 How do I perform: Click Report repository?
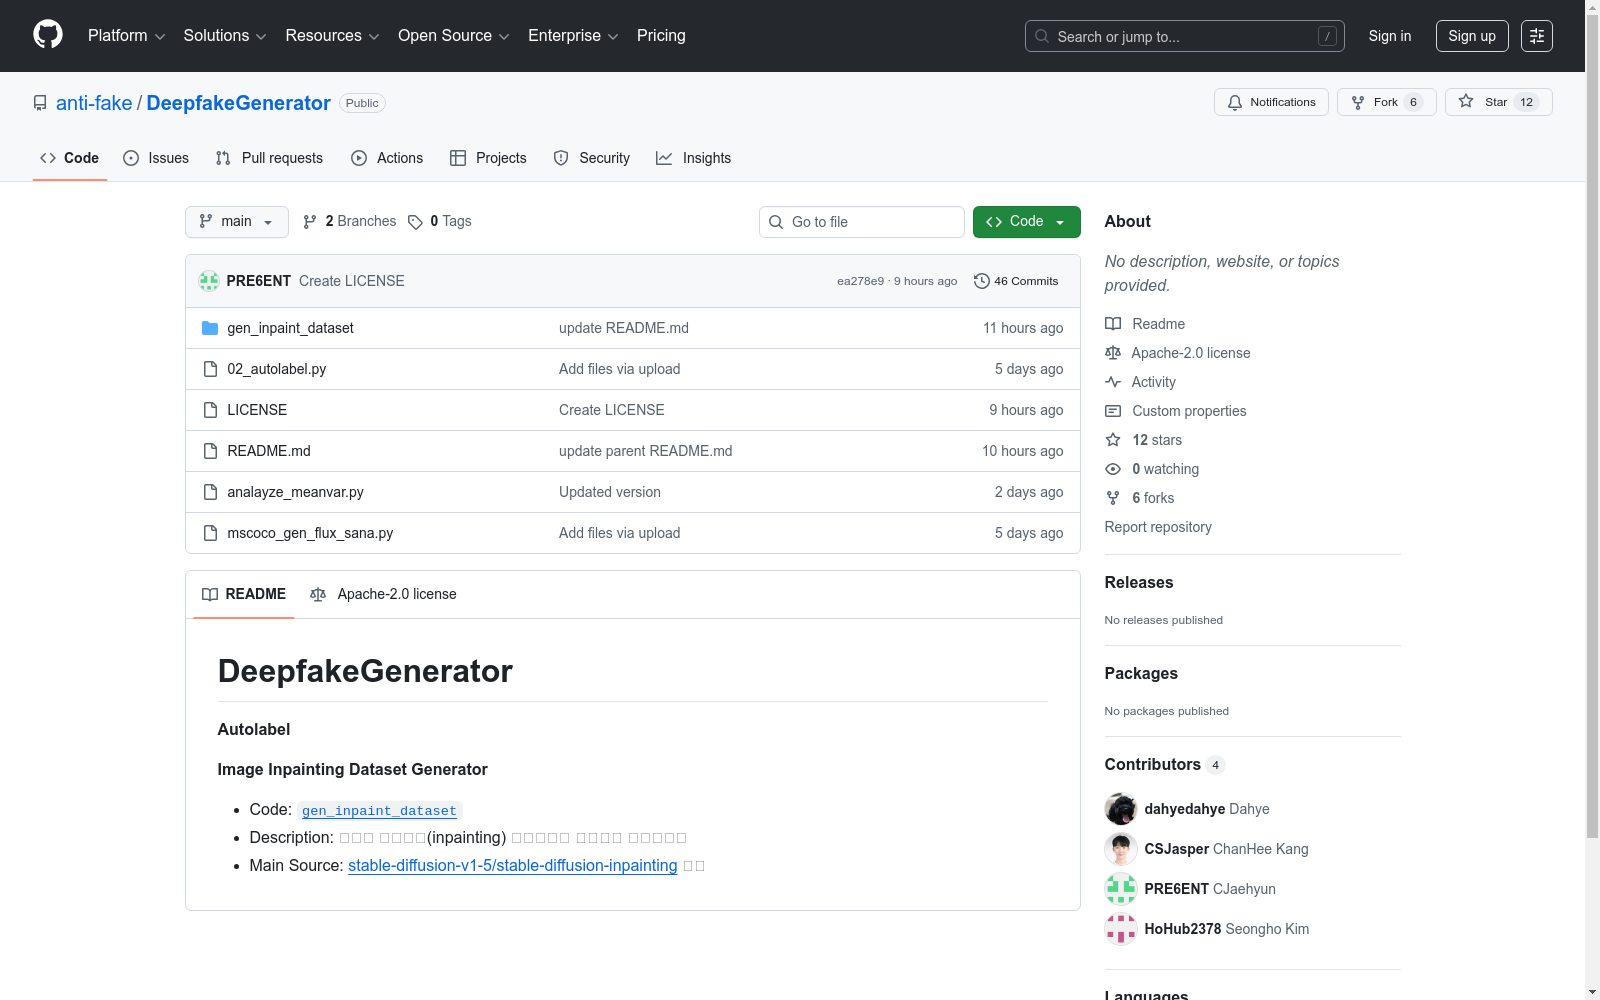tap(1158, 527)
